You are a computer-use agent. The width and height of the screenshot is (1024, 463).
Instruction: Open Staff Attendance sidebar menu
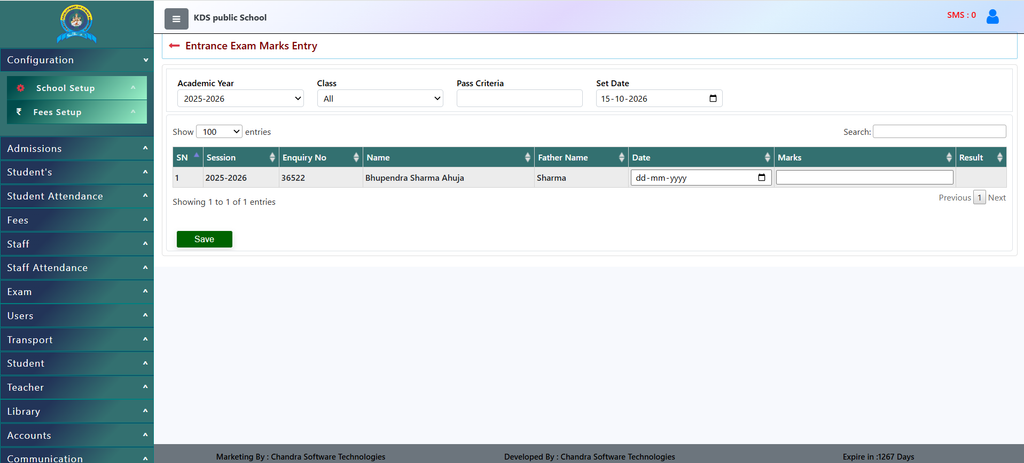coord(77,268)
